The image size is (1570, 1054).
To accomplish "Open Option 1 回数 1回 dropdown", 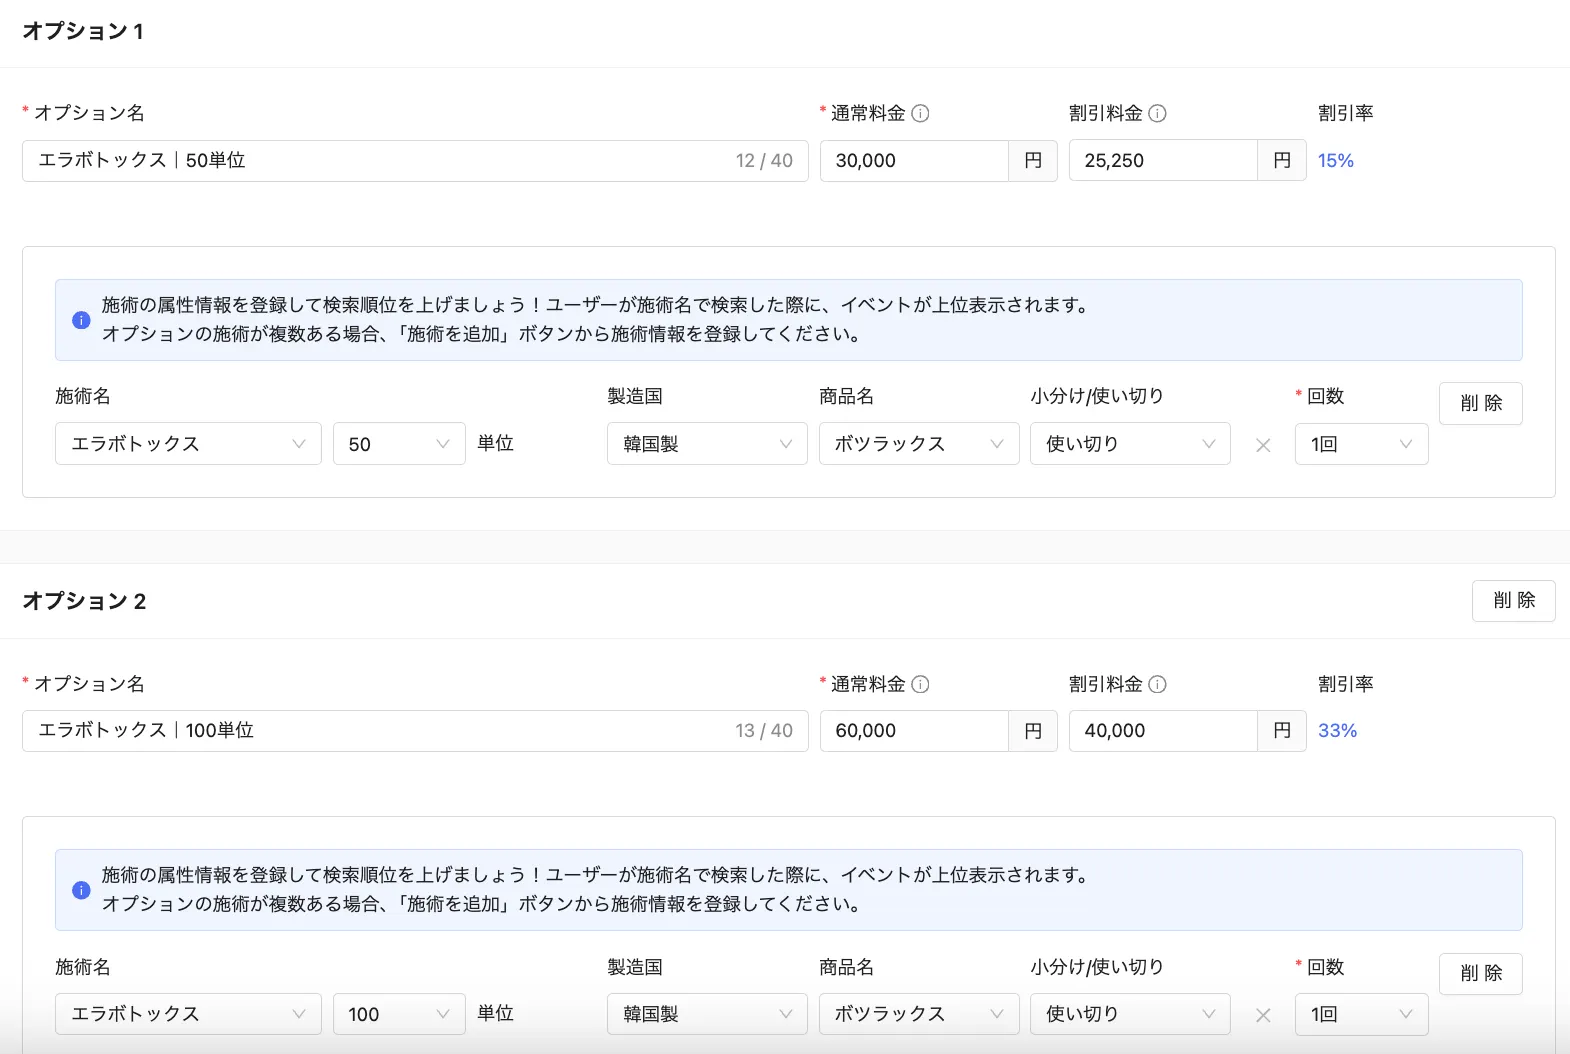I will point(1361,444).
